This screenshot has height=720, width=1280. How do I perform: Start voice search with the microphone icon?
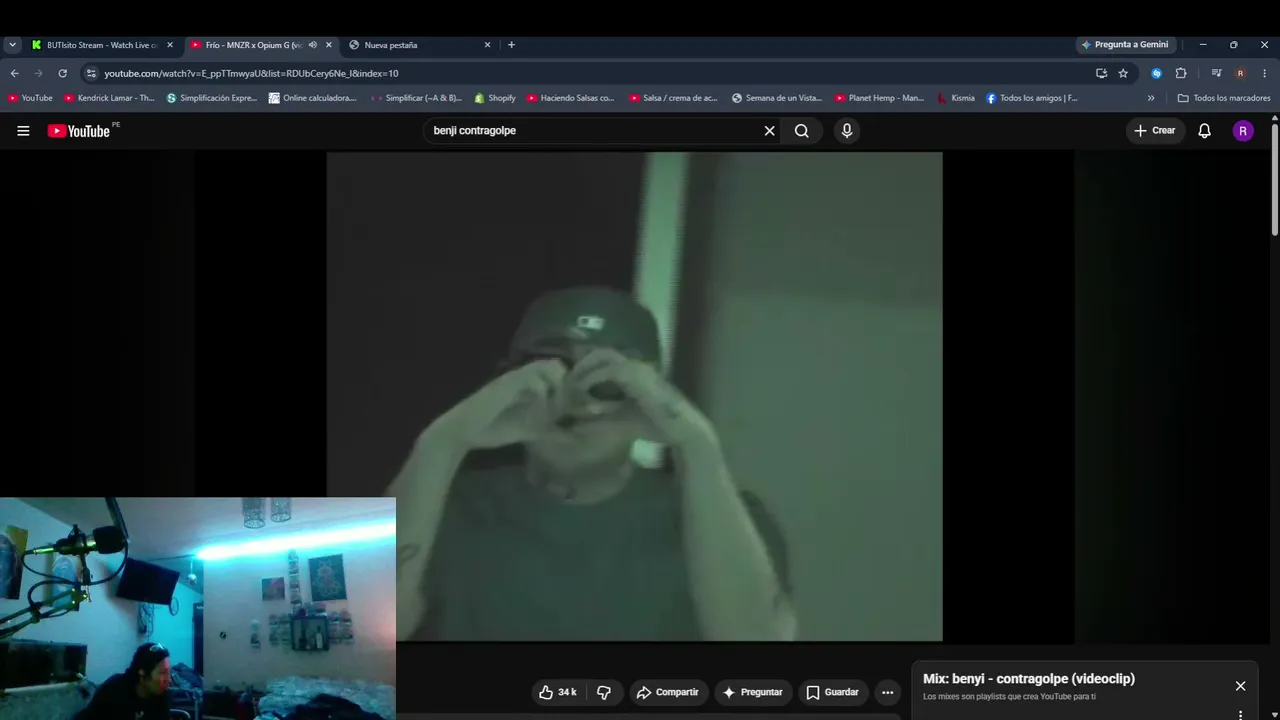tap(847, 131)
